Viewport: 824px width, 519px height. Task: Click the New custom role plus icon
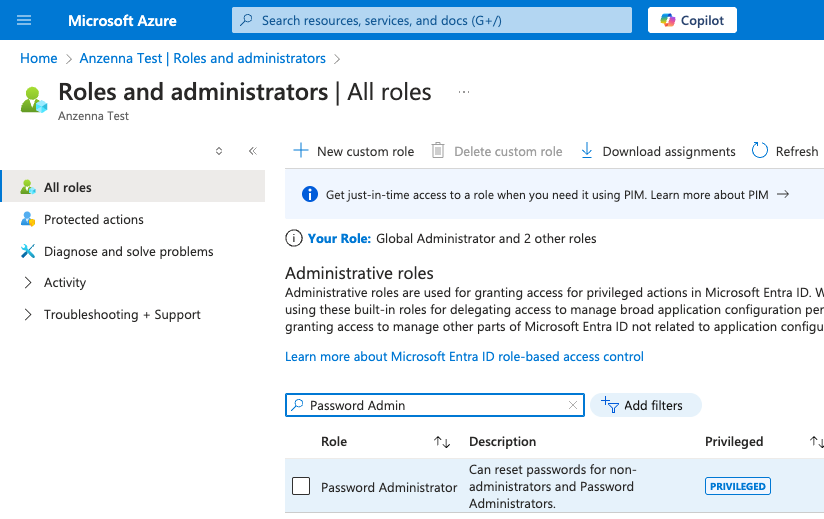pos(300,151)
